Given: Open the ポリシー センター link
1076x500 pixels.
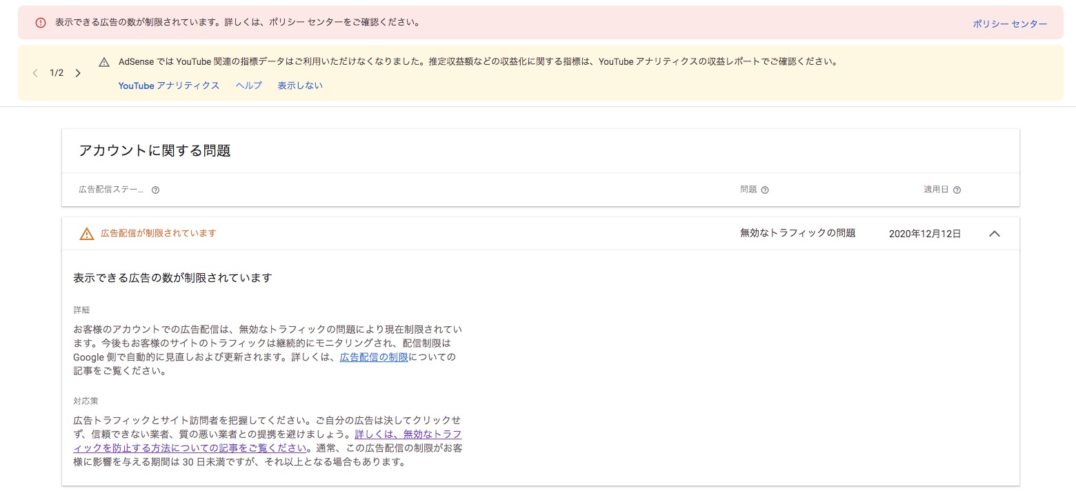Looking at the screenshot, I should click(1009, 23).
